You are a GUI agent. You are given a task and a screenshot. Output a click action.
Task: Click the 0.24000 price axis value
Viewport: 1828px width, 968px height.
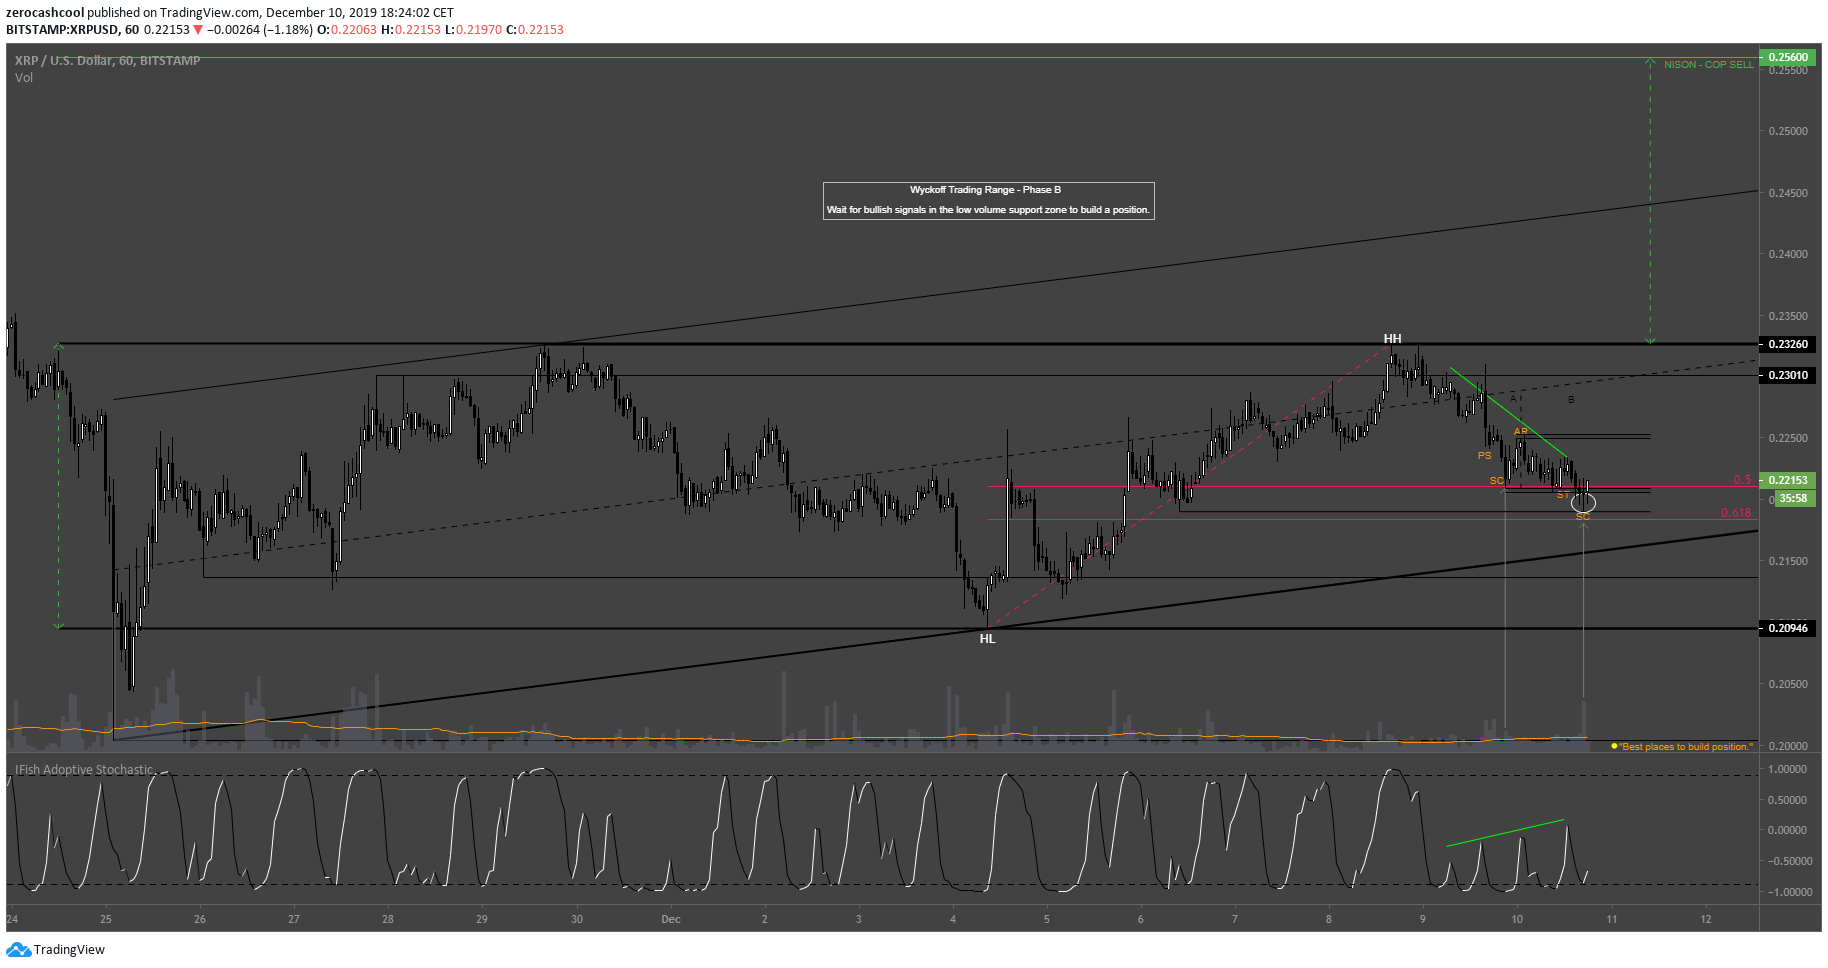coord(1788,254)
